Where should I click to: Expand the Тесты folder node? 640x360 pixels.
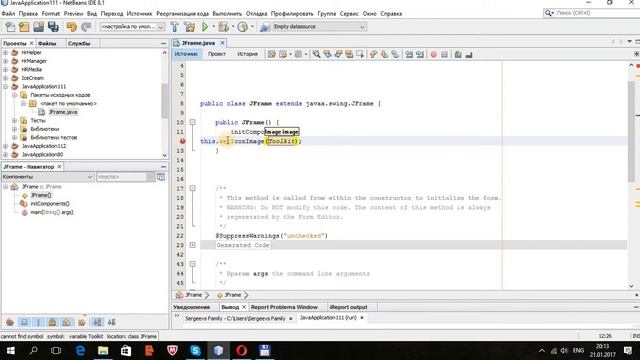[15, 120]
